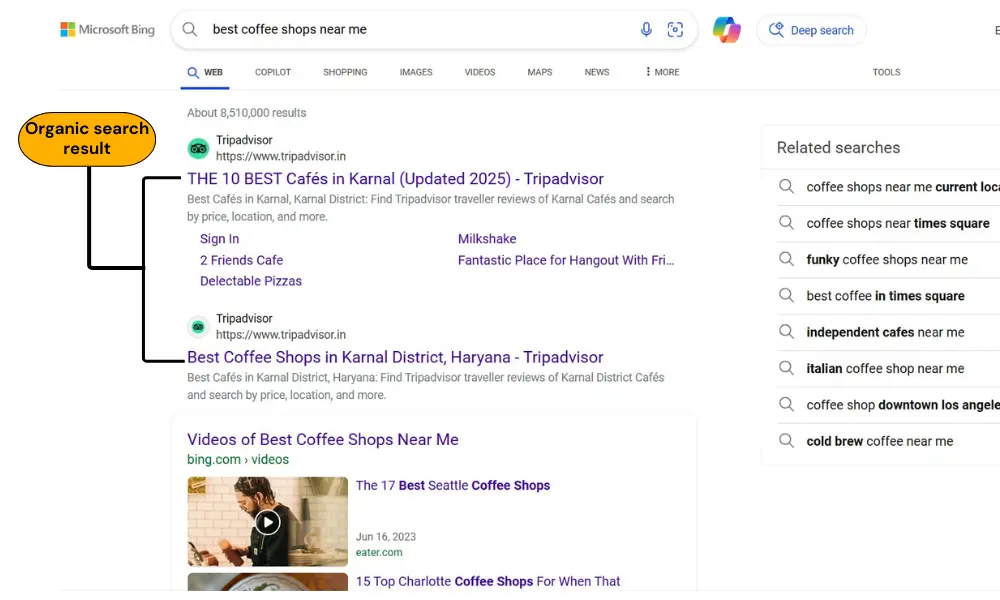Click magnifier icon beside funky coffee shops

pos(786,259)
